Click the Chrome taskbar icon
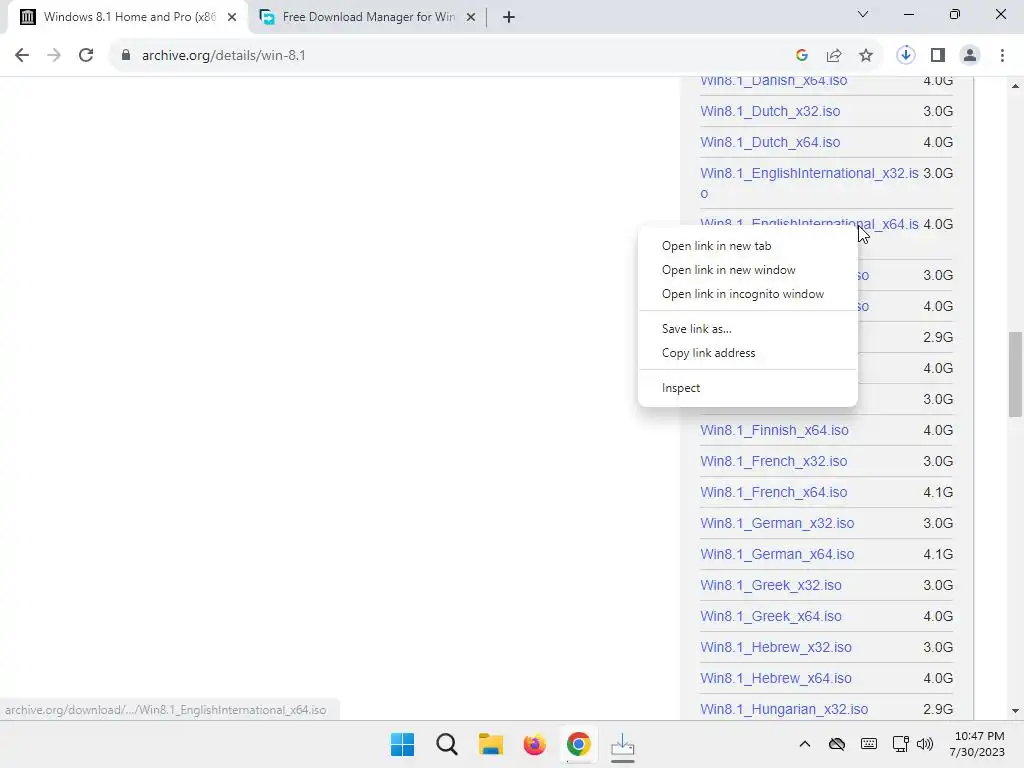The image size is (1024, 768). coord(579,744)
